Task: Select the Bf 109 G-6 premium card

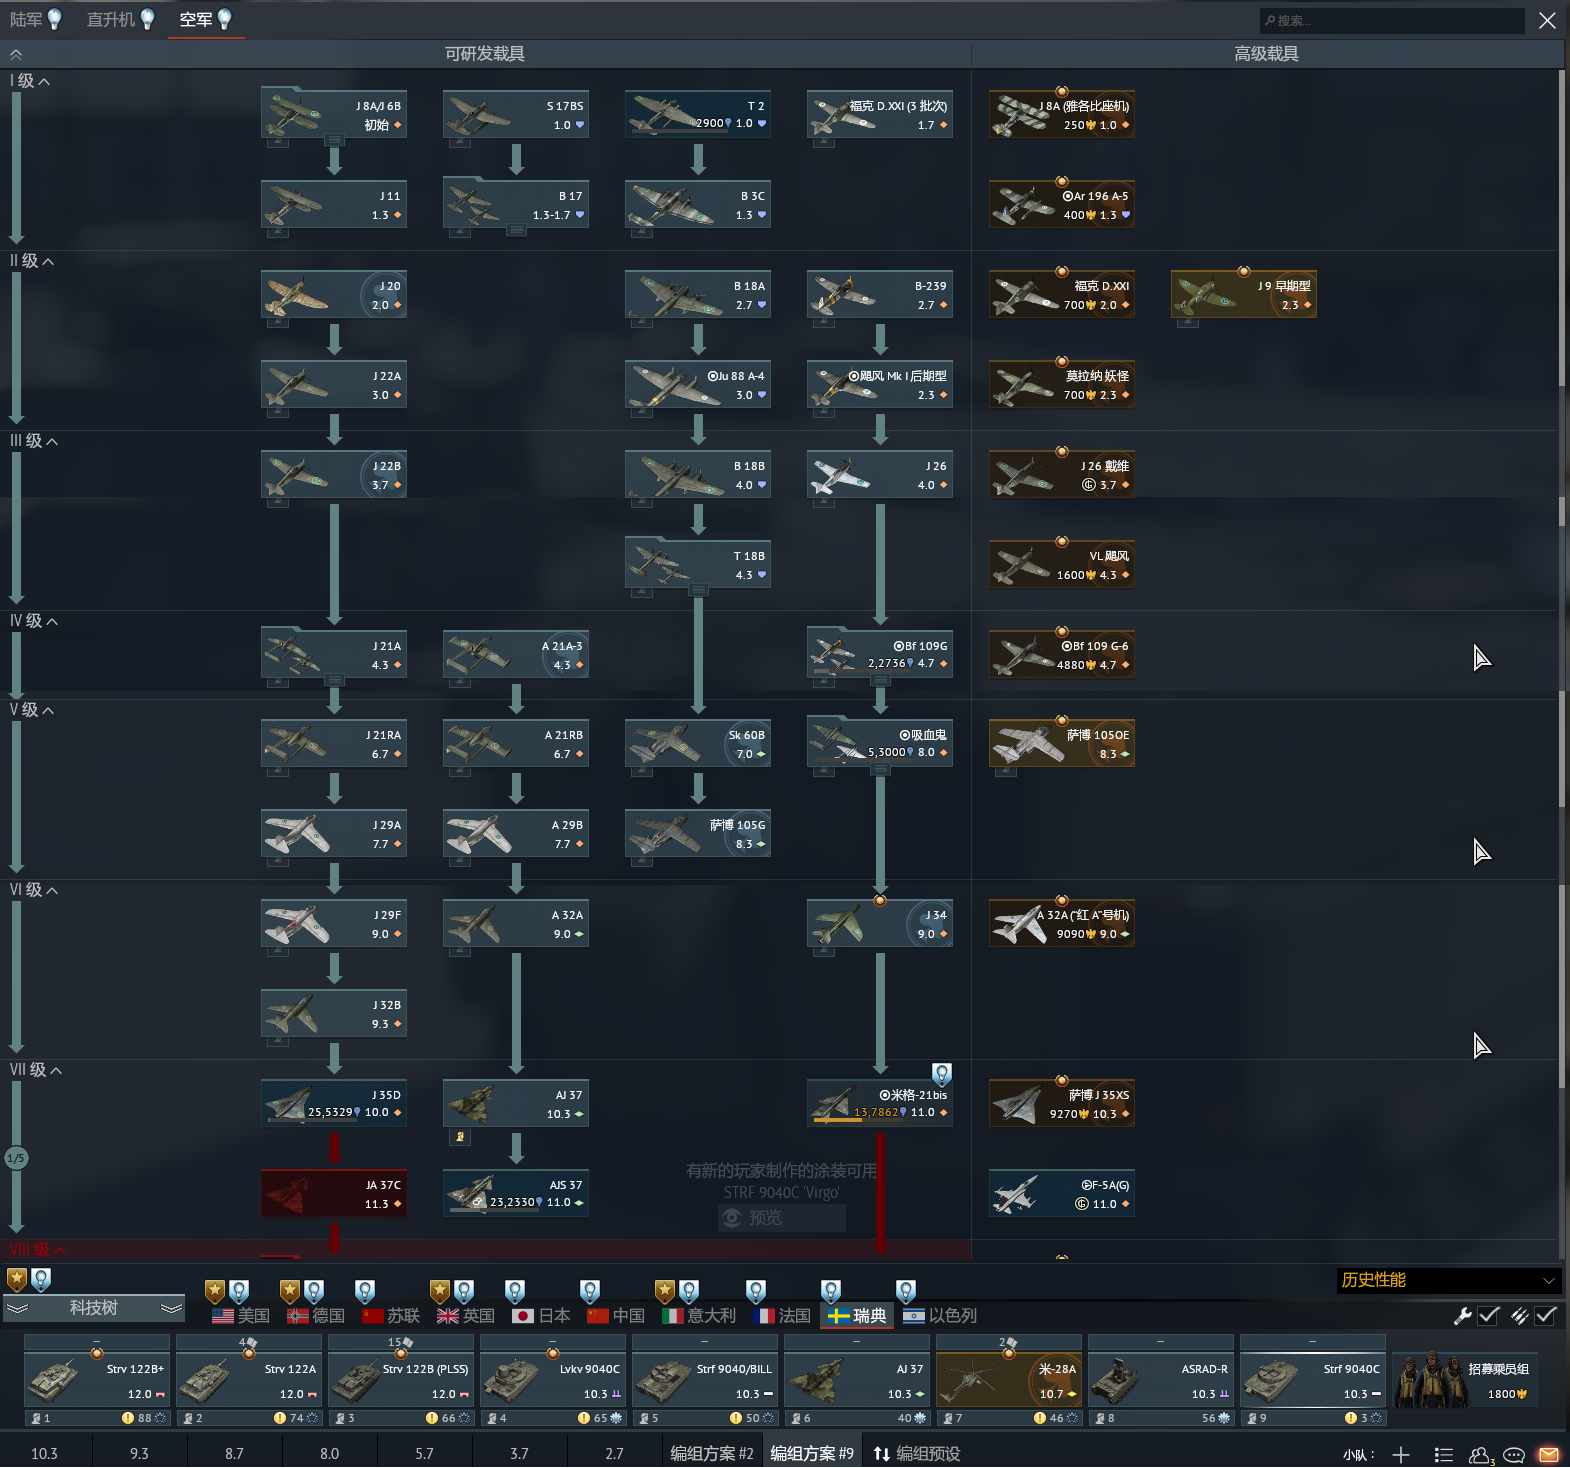Action: pyautogui.click(x=1062, y=655)
